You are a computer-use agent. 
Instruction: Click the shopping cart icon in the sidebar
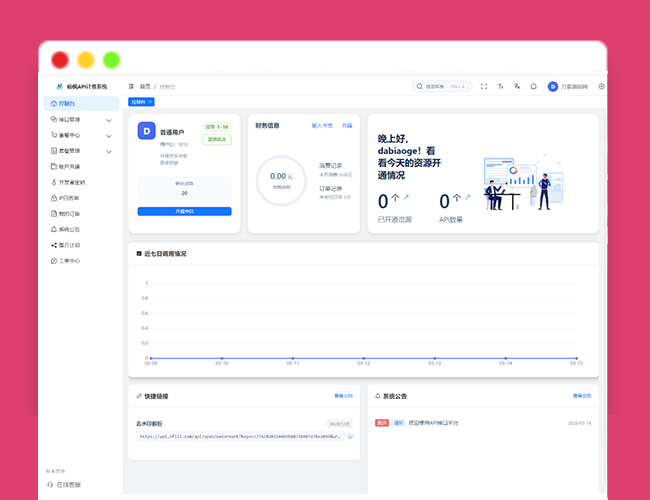coord(54,135)
